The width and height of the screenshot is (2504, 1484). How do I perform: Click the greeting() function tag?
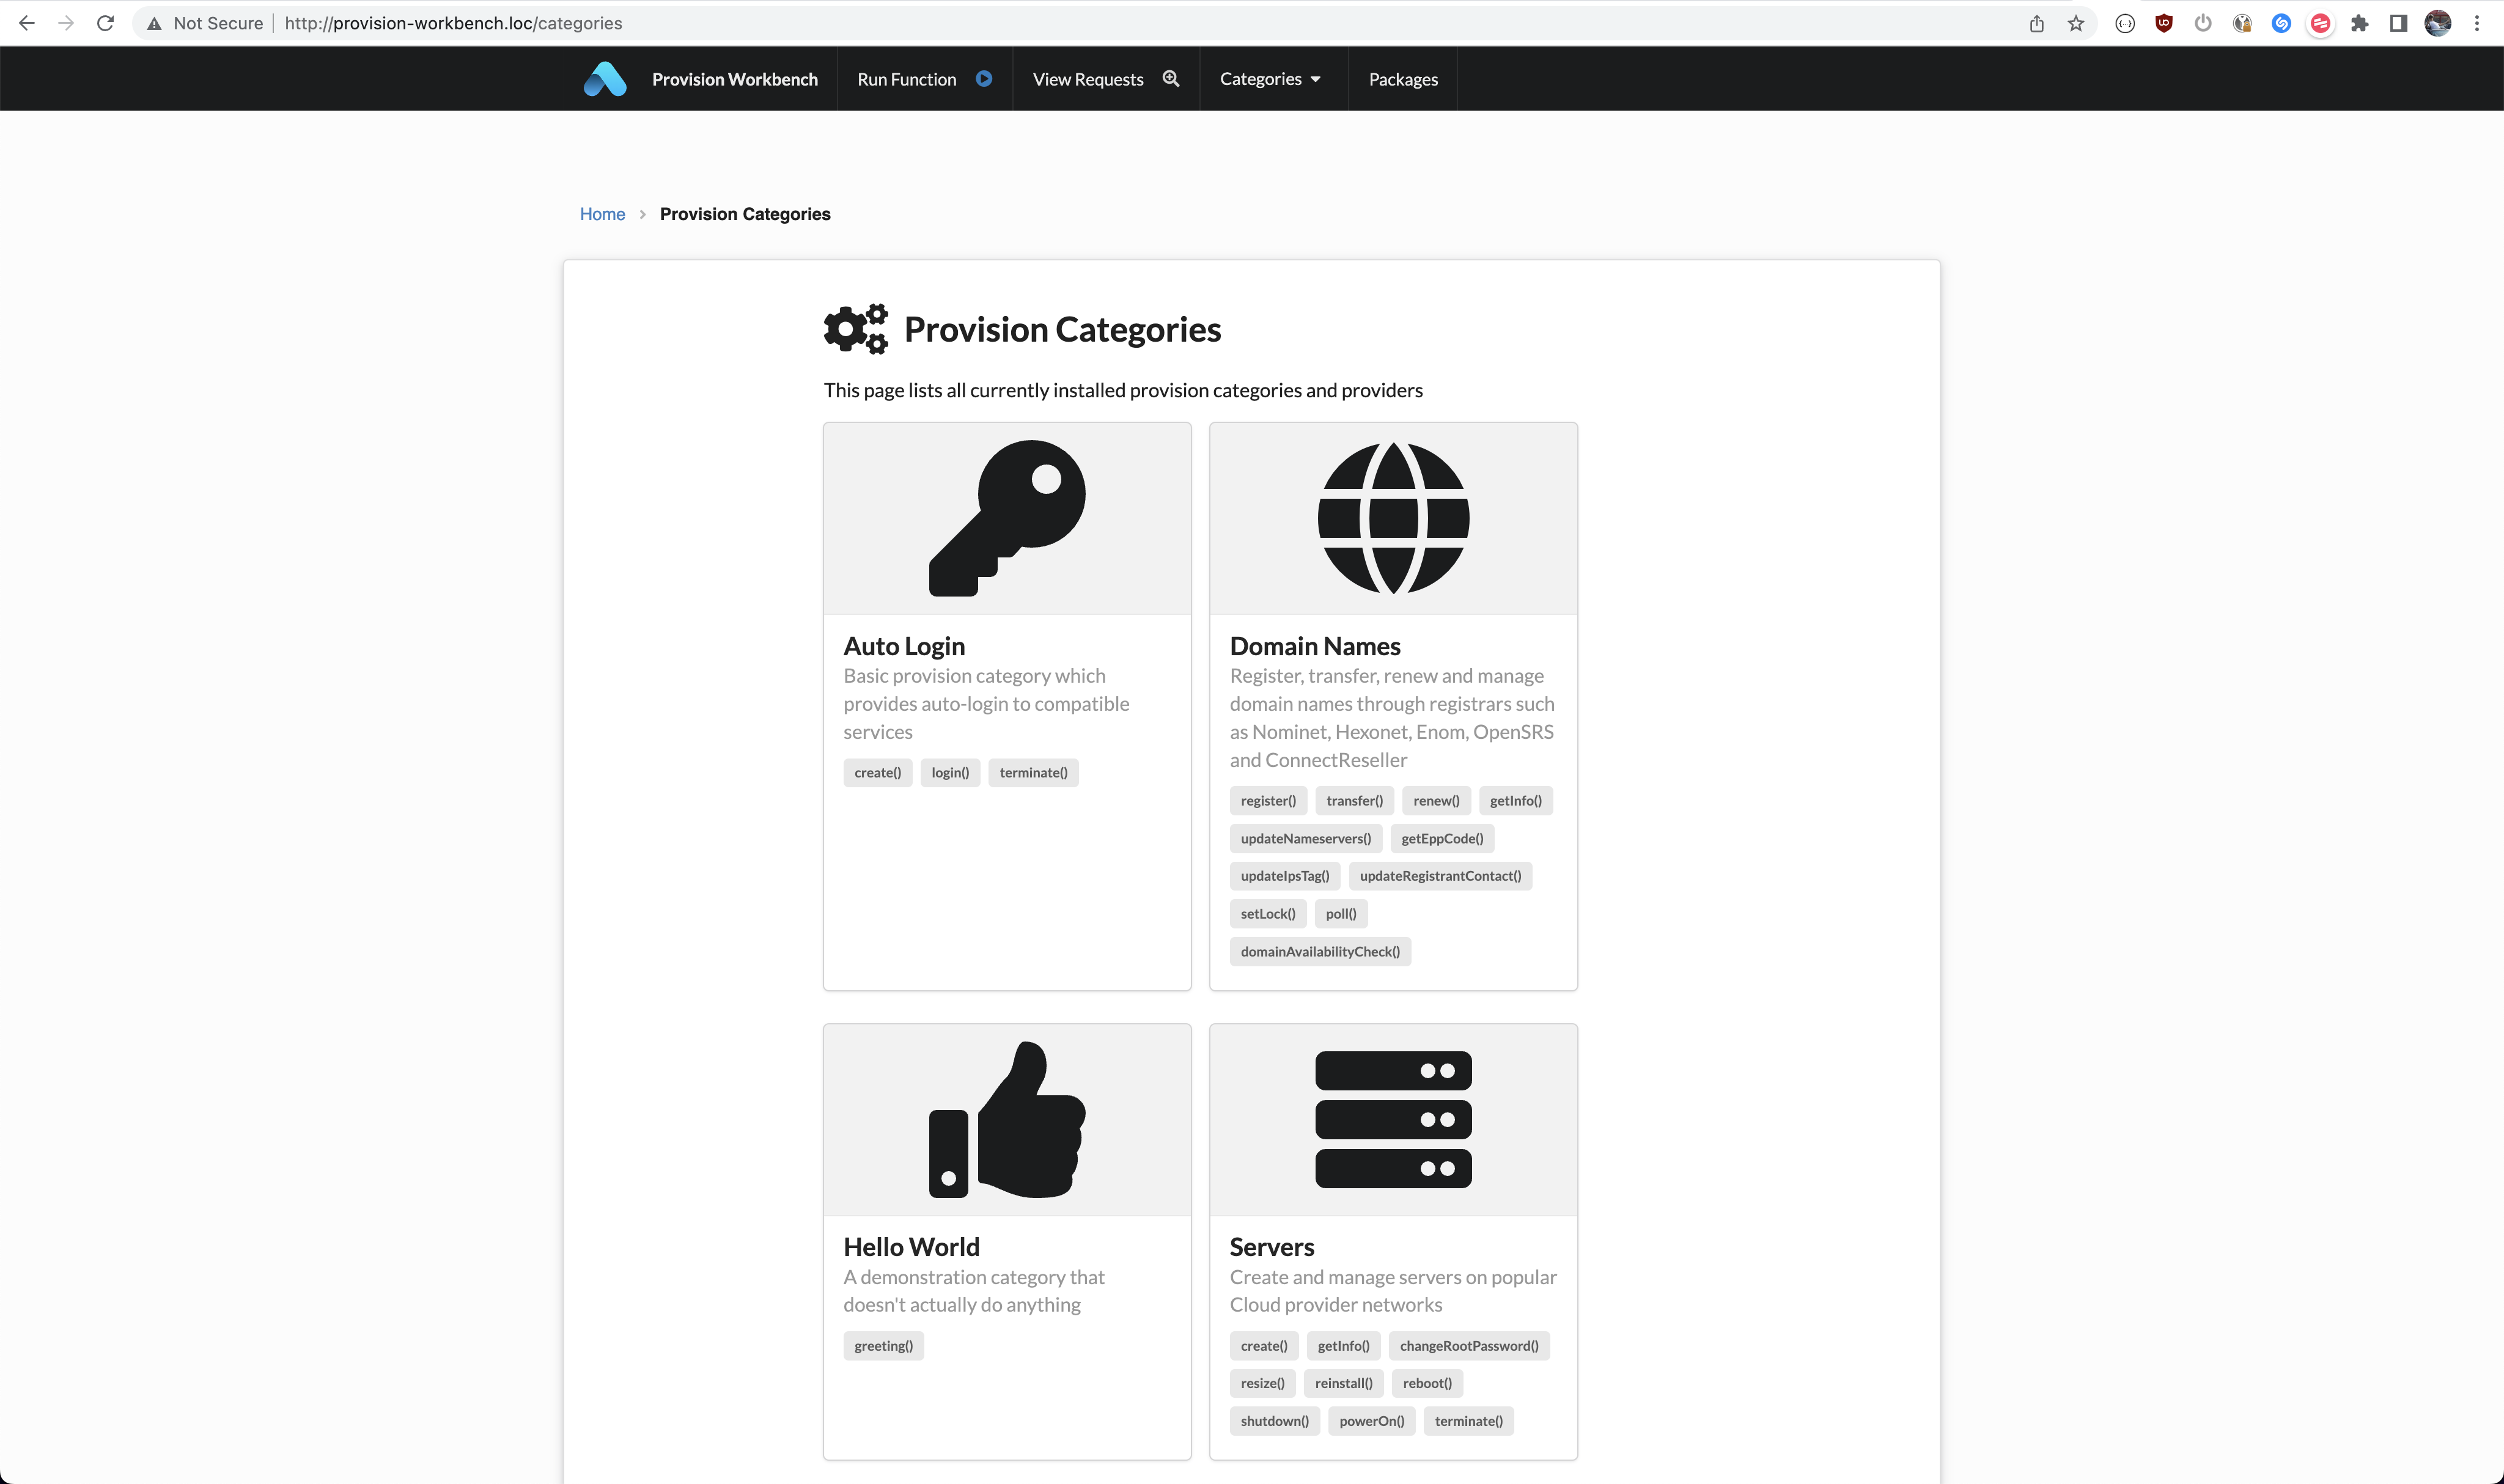[x=883, y=1345]
